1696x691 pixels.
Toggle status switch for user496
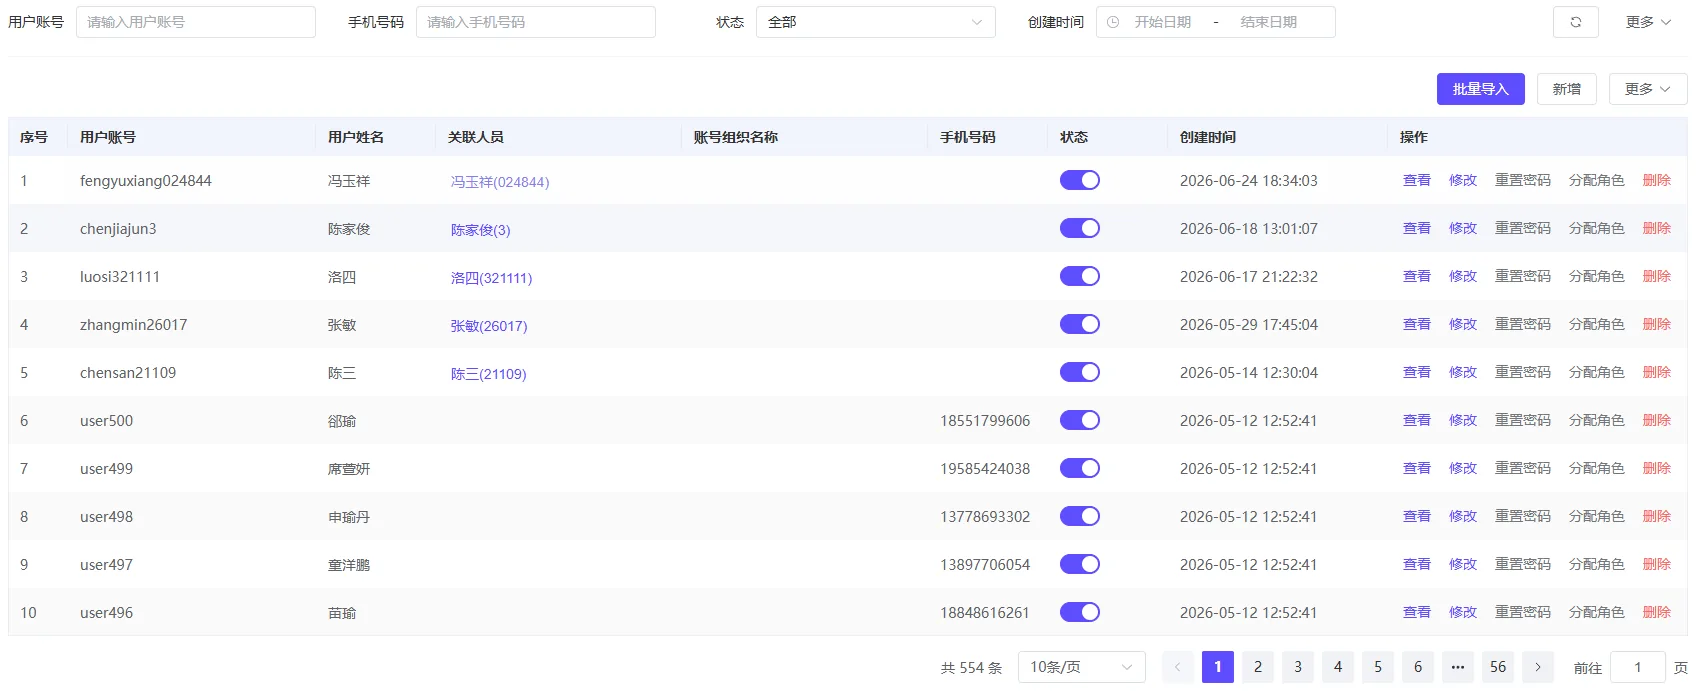1080,612
